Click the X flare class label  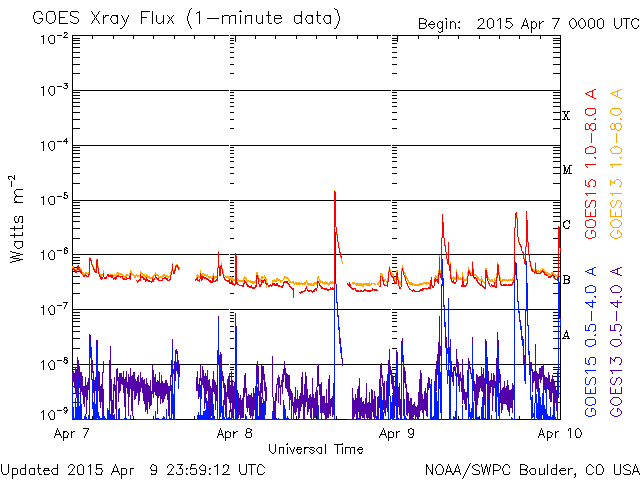click(x=566, y=116)
